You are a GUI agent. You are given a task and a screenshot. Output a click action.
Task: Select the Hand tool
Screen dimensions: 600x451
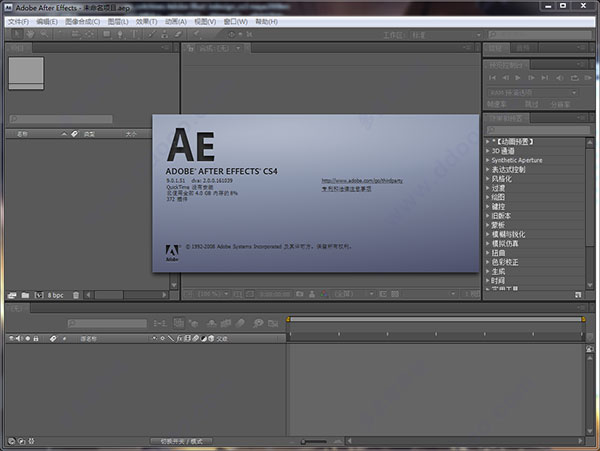coord(30,34)
